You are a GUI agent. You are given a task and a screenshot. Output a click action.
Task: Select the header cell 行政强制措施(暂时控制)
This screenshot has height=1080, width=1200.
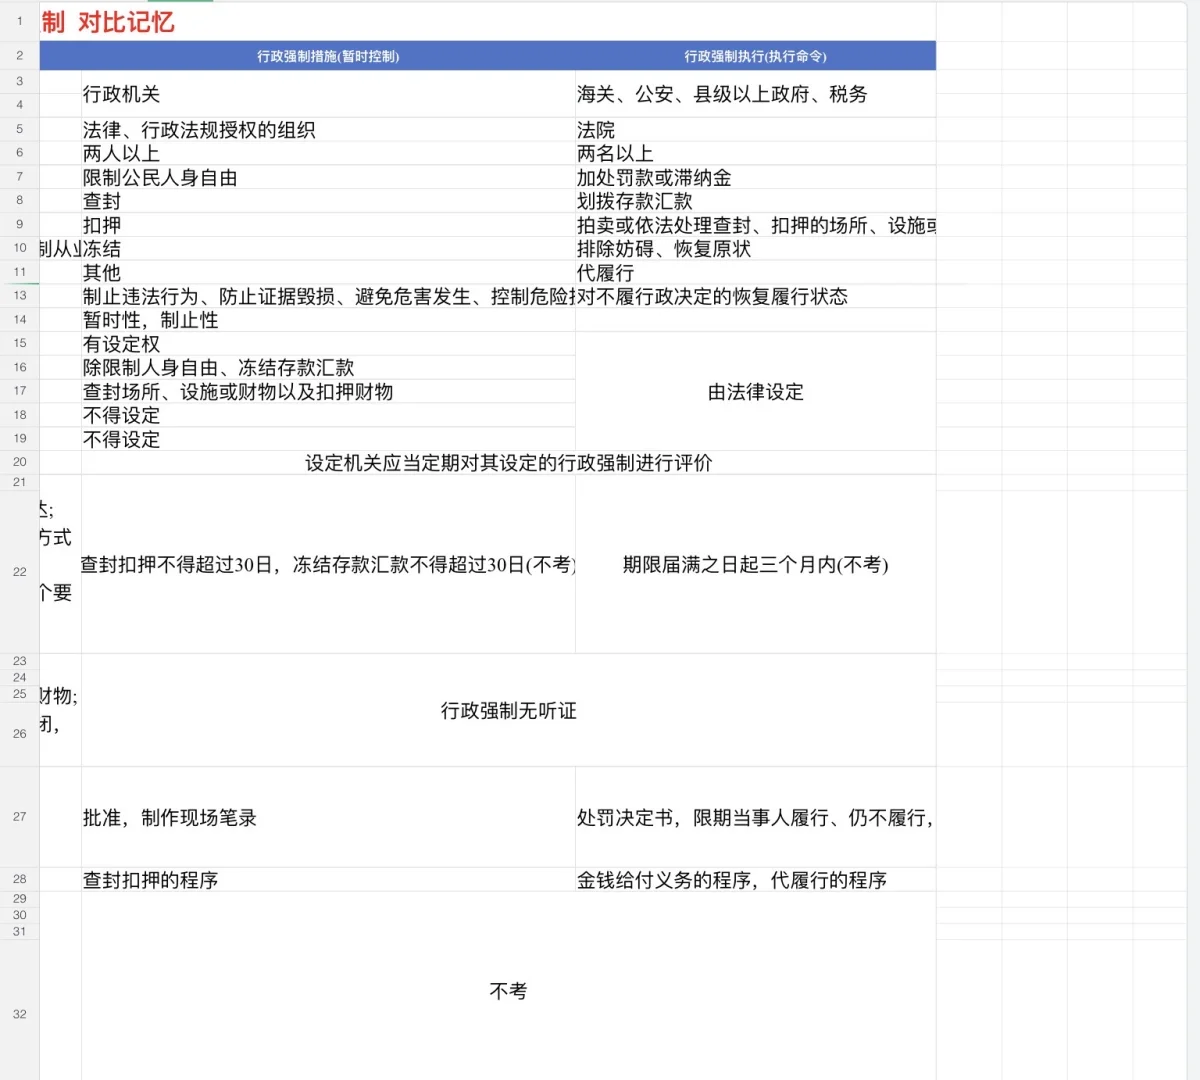click(x=328, y=56)
